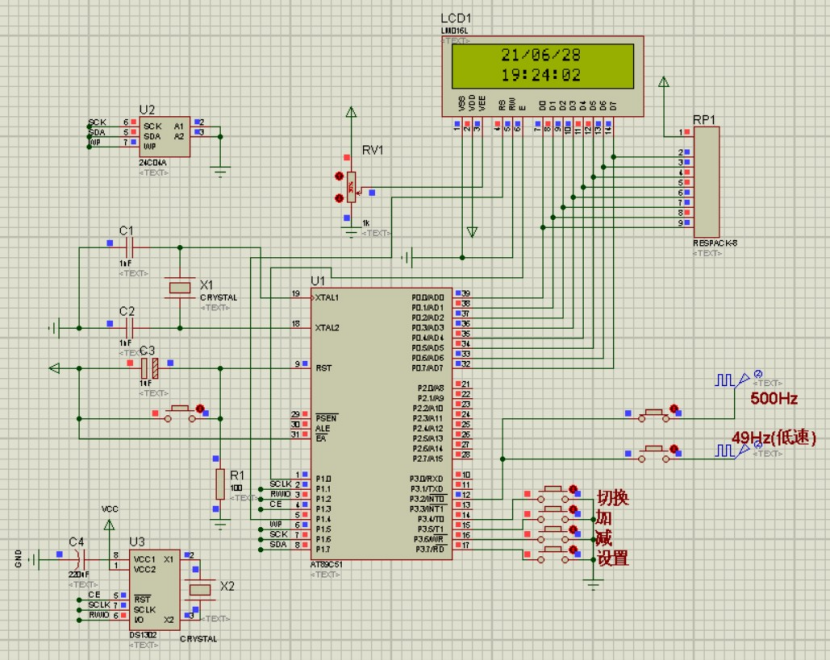Screen dimensions: 830x661
Task: Select the power arrow above RV1
Action: click(351, 112)
